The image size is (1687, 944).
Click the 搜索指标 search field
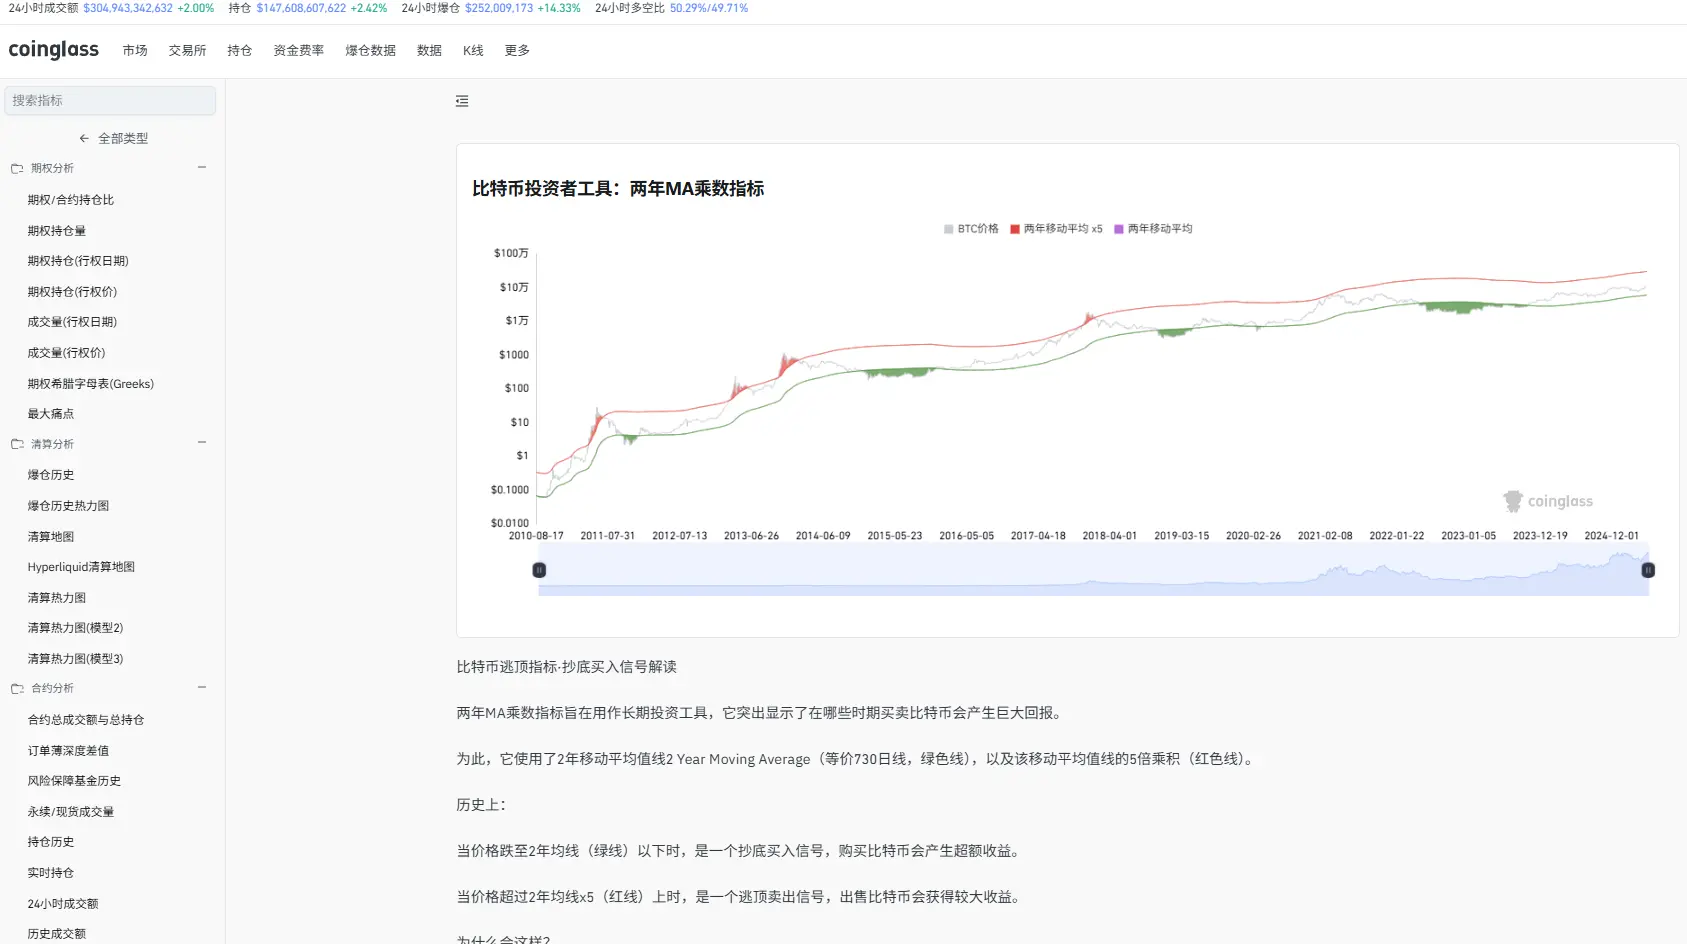coord(110,100)
